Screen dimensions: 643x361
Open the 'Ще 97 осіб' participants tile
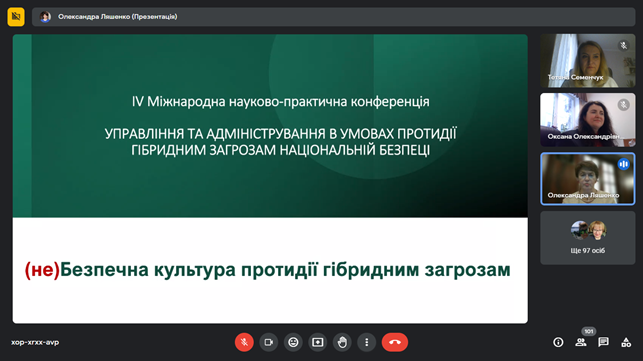(588, 238)
